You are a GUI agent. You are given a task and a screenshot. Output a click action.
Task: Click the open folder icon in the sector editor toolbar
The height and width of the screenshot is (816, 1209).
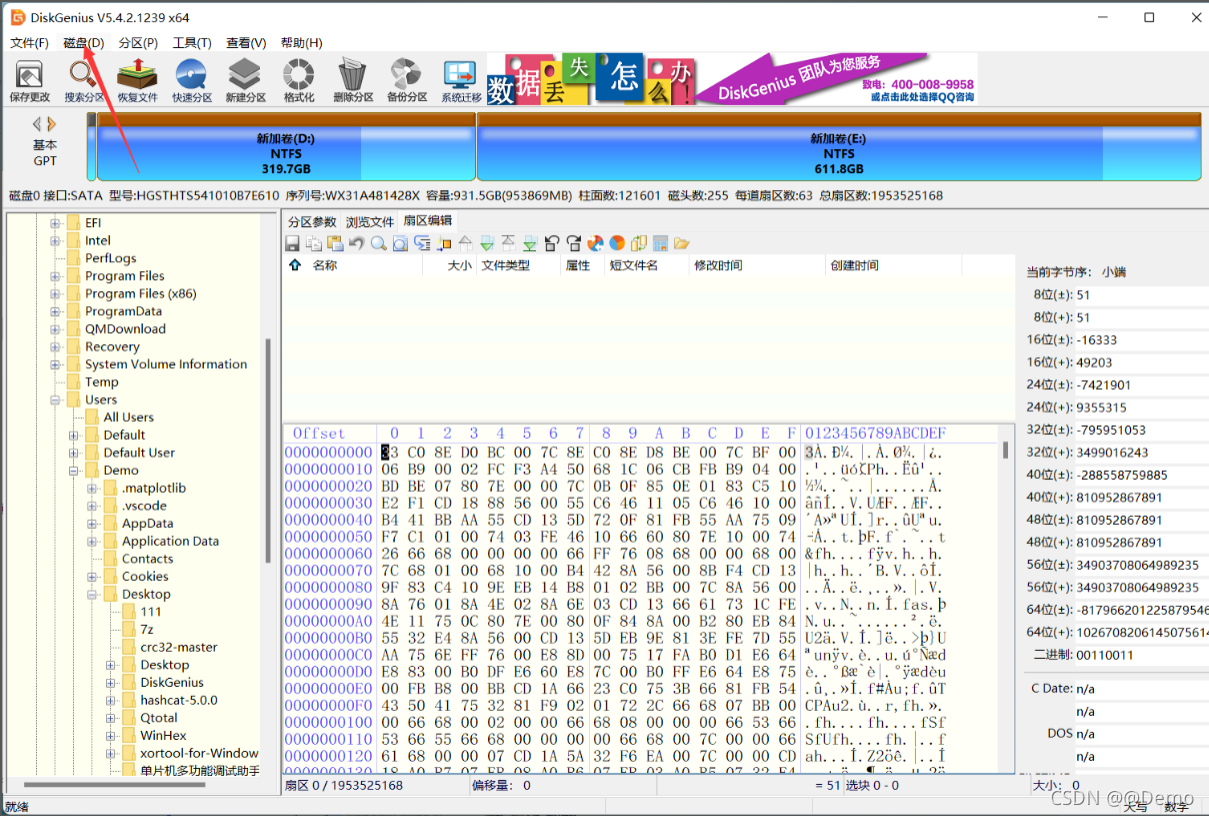682,243
